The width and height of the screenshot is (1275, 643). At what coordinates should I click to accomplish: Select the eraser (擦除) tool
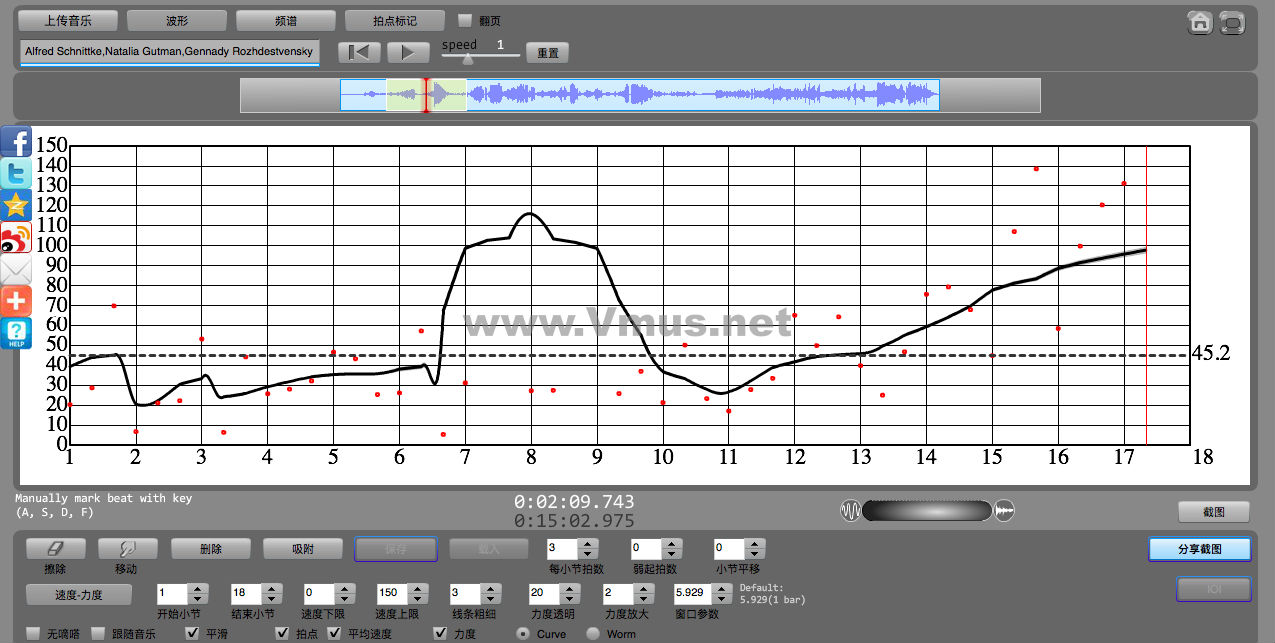55,549
